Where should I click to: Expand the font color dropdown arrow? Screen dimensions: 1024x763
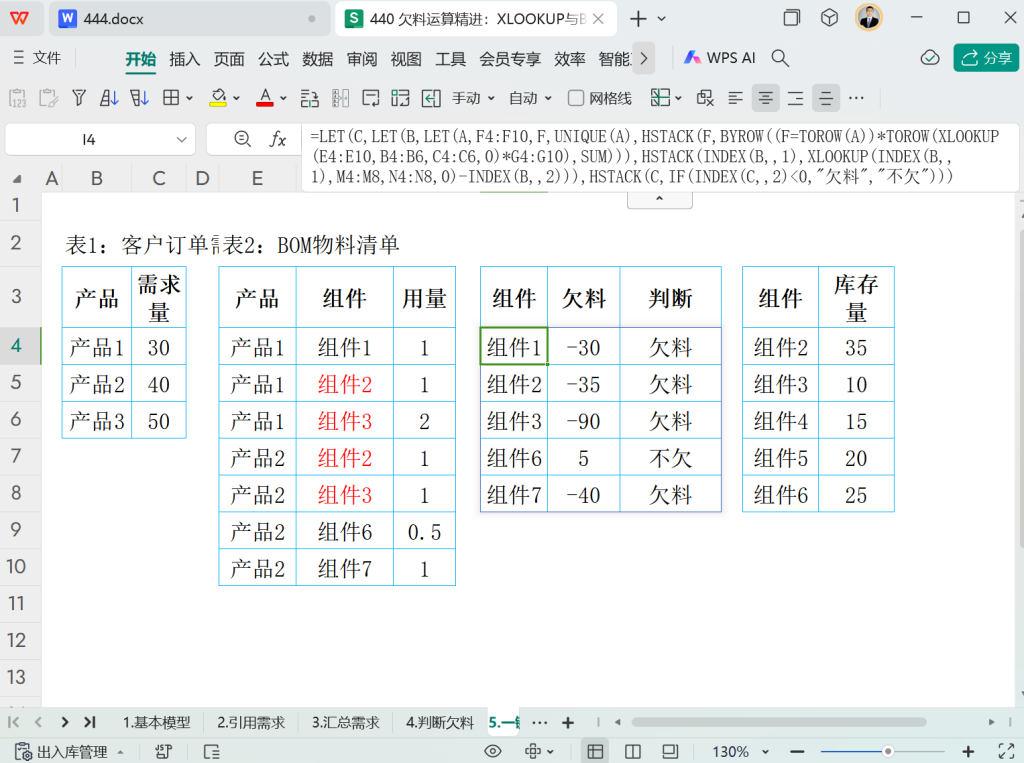[283, 99]
